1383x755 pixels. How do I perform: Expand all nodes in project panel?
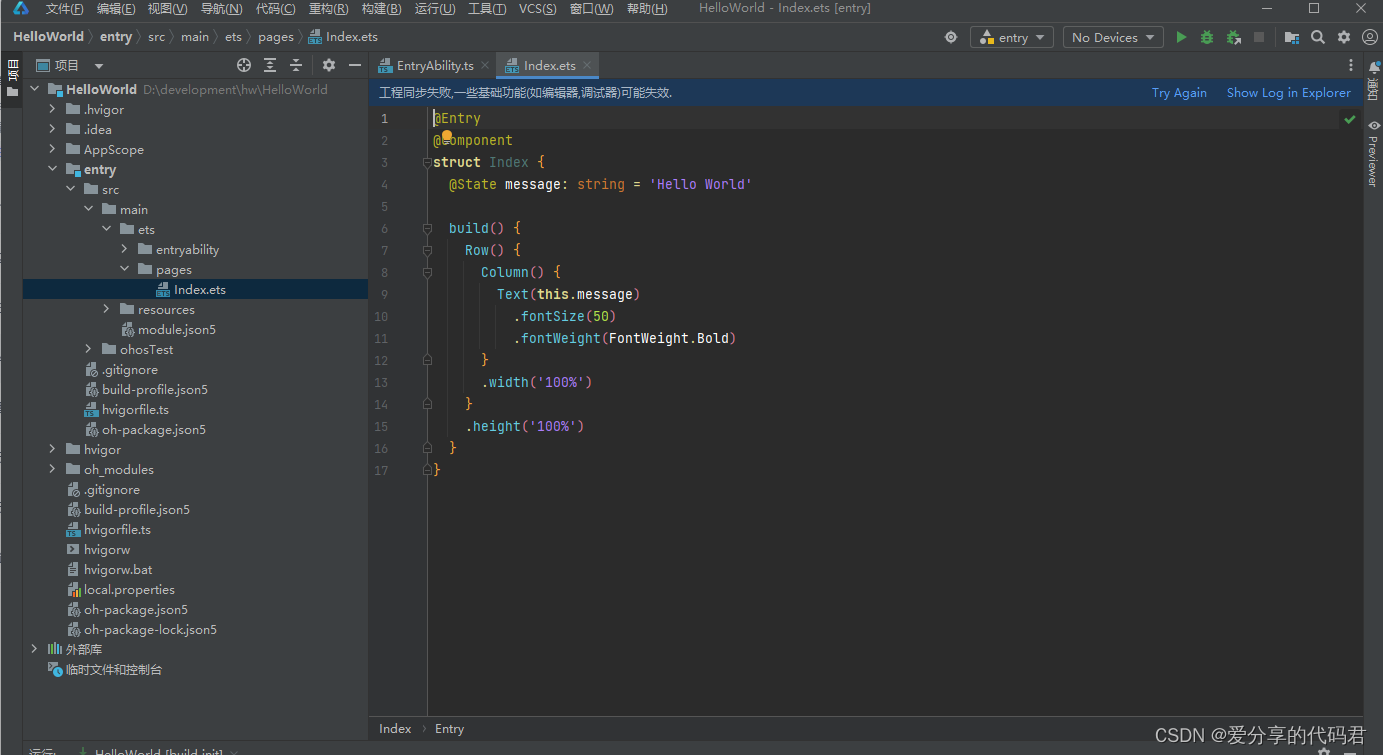tap(270, 65)
